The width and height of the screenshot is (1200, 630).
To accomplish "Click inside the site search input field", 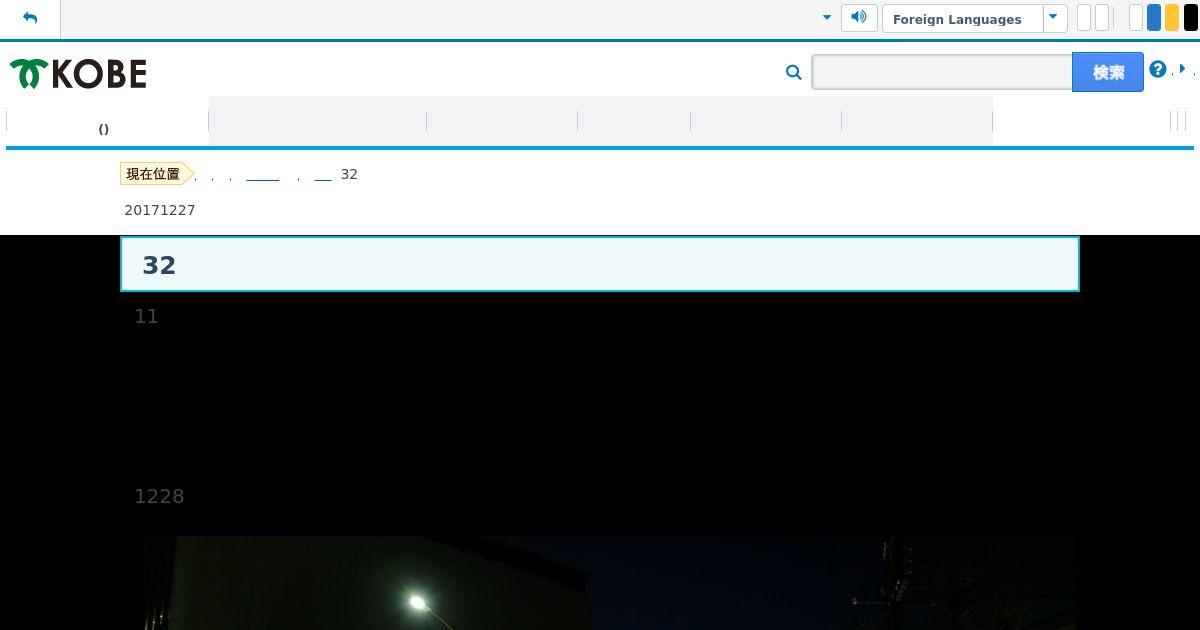I will click(x=942, y=72).
